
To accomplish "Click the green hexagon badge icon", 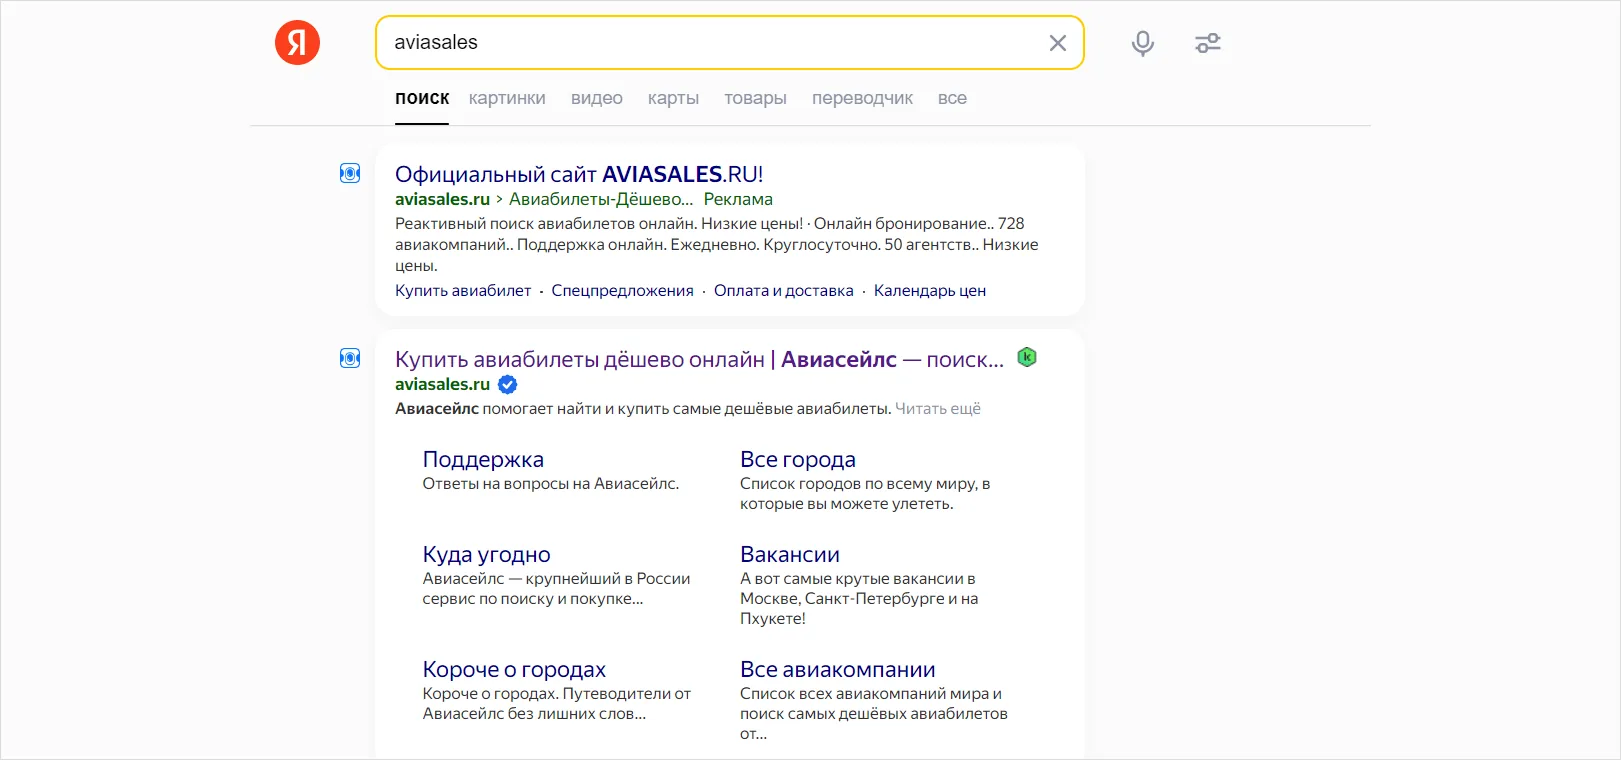I will (1027, 357).
